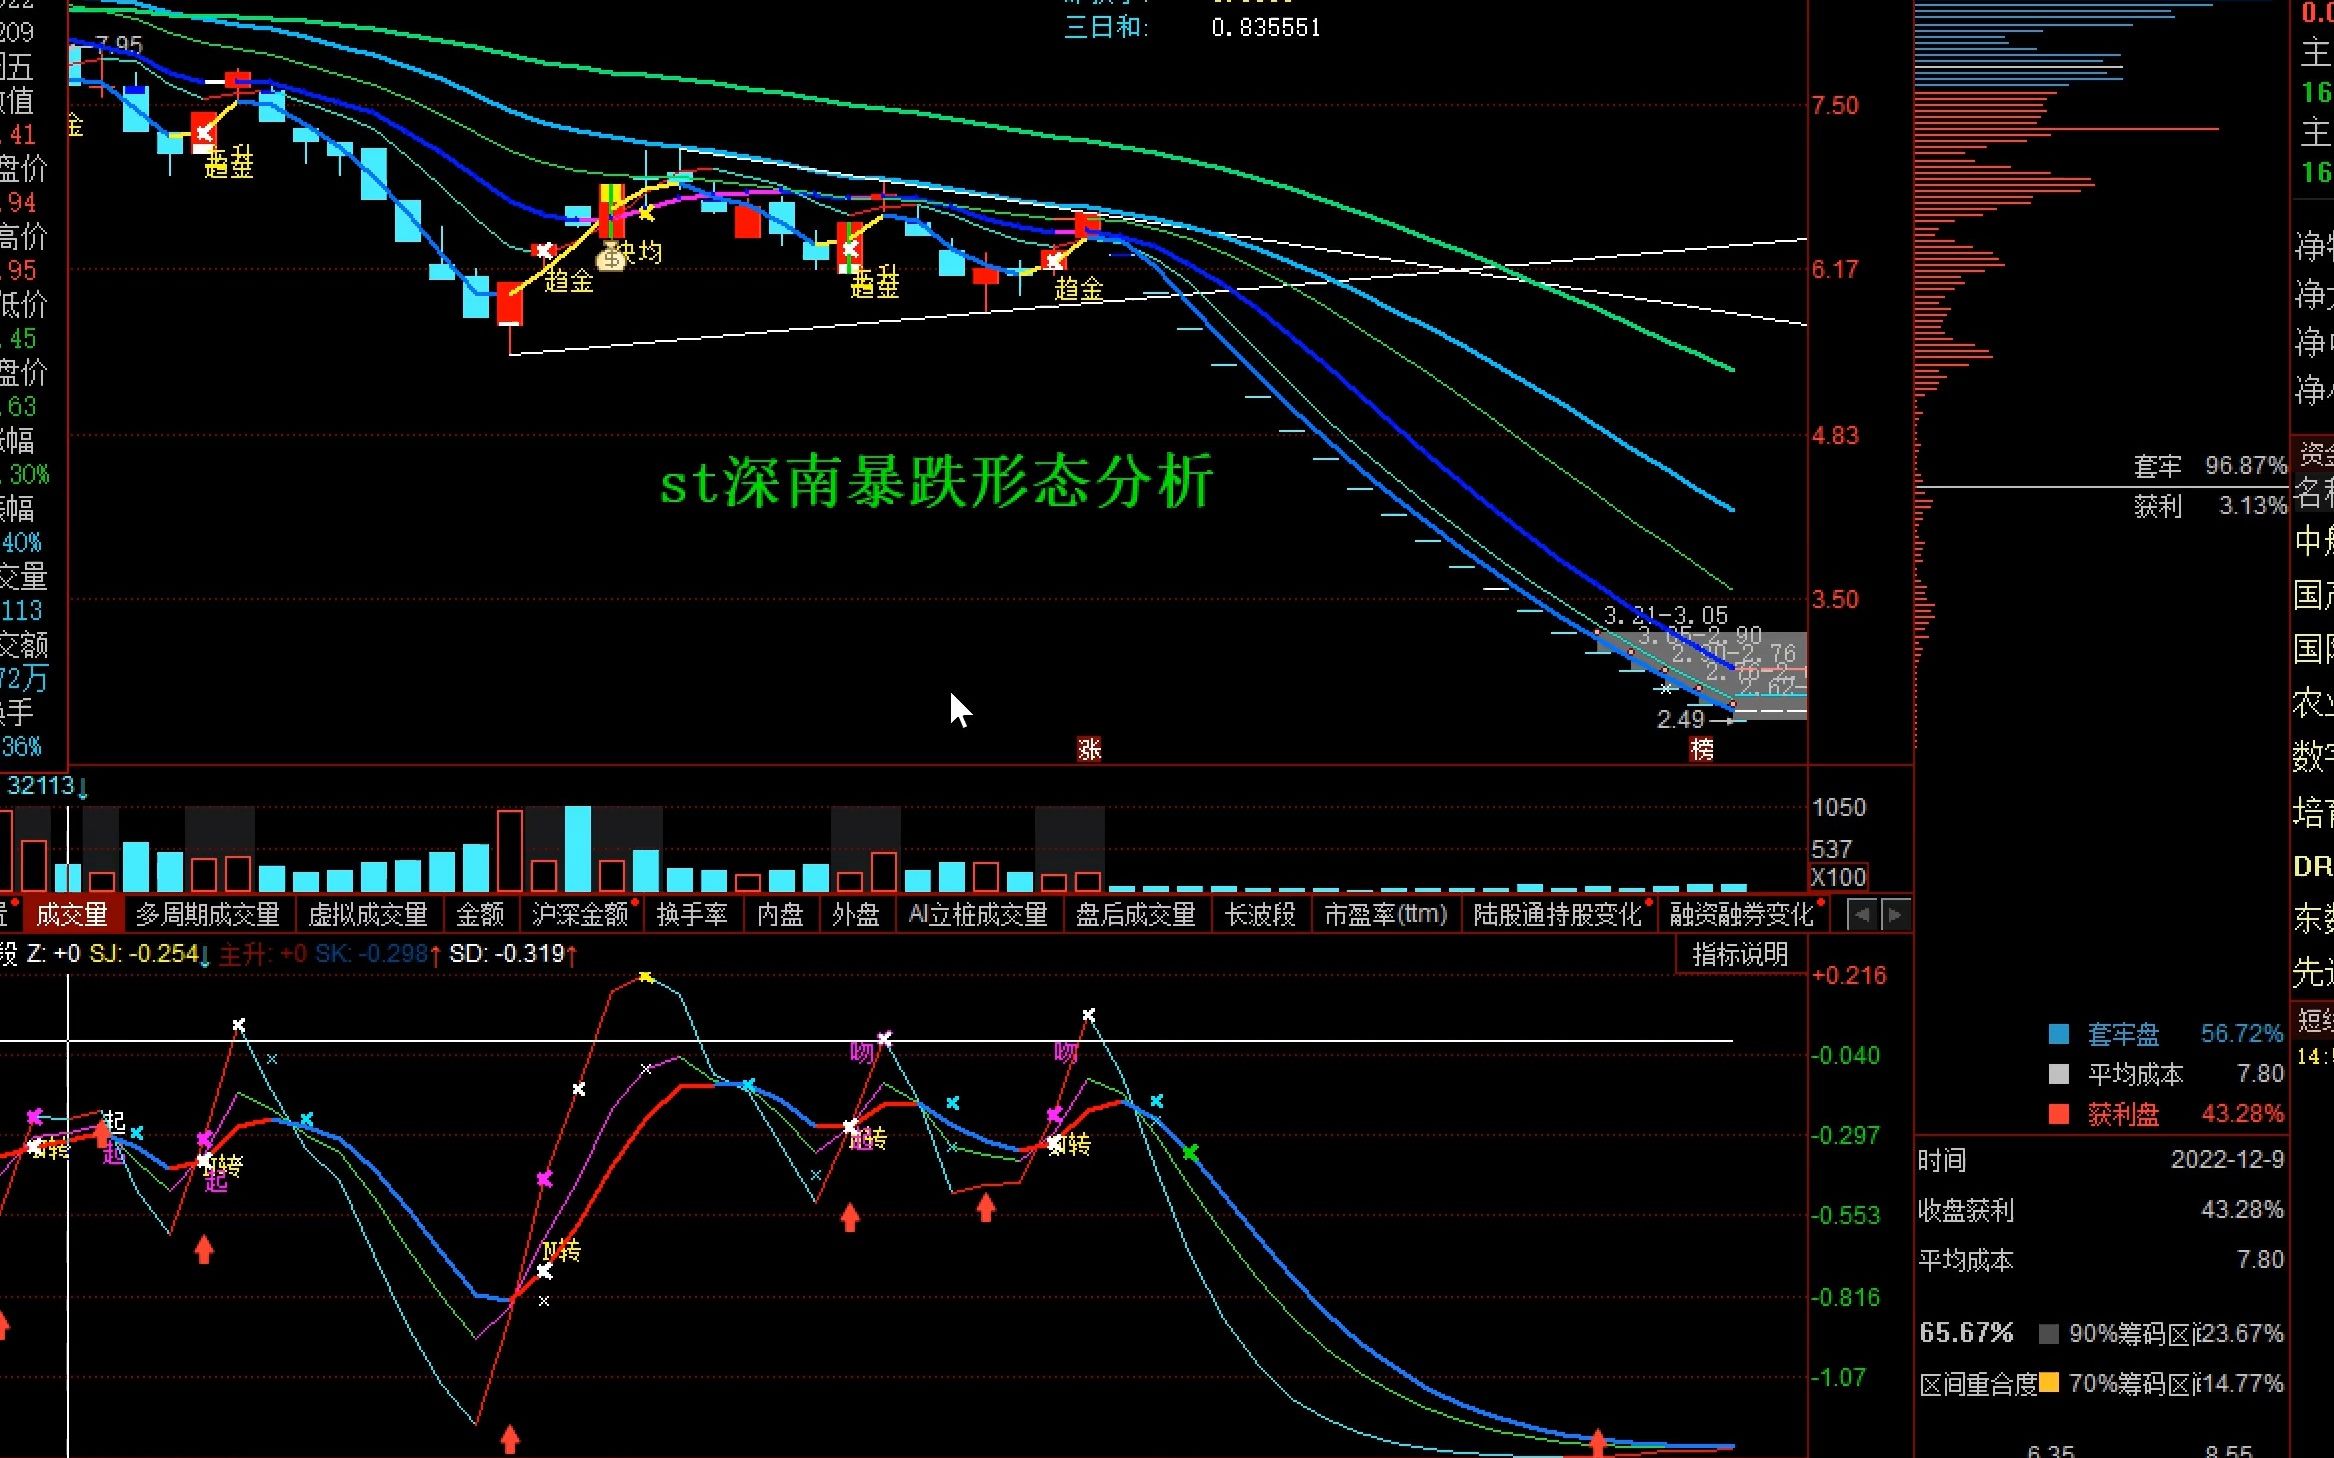Click the 平均成本 7.80 row below 收盘获利

point(2101,1260)
